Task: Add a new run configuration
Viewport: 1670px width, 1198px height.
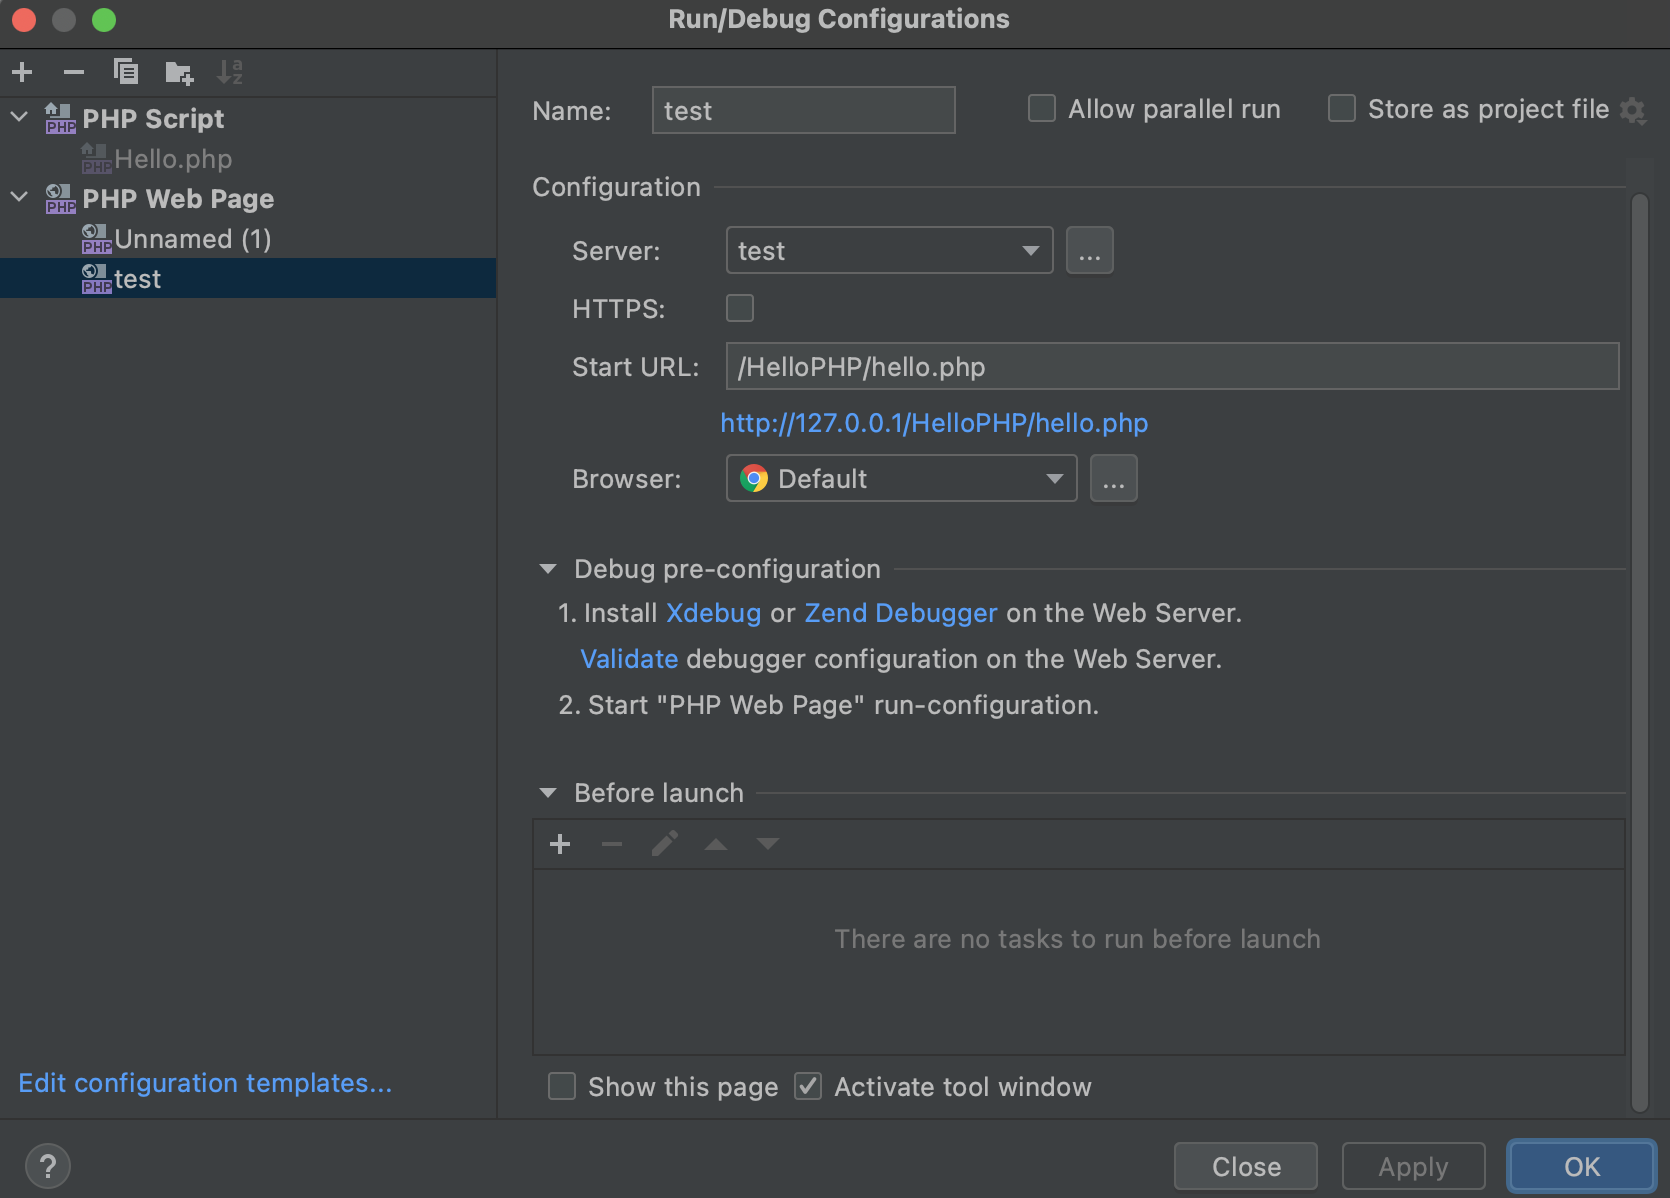Action: click(x=22, y=72)
